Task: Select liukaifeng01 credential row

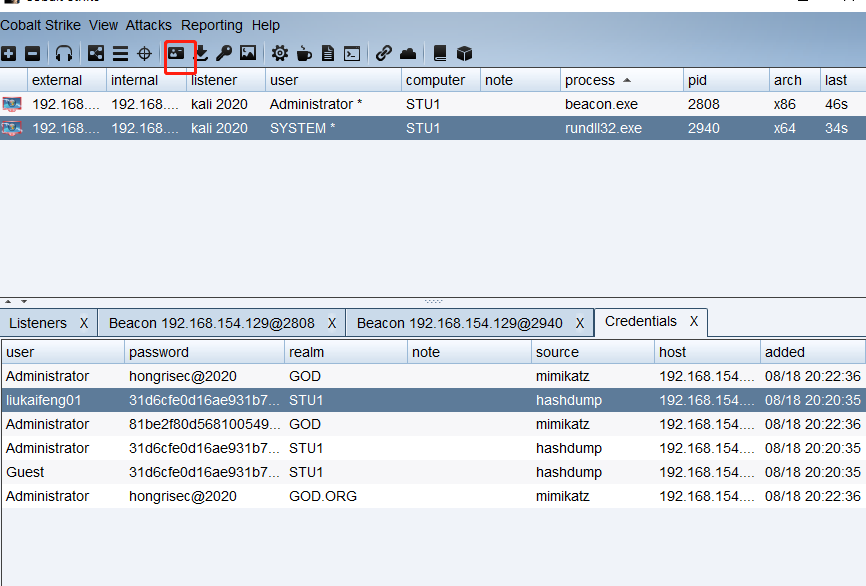Action: [x=433, y=400]
